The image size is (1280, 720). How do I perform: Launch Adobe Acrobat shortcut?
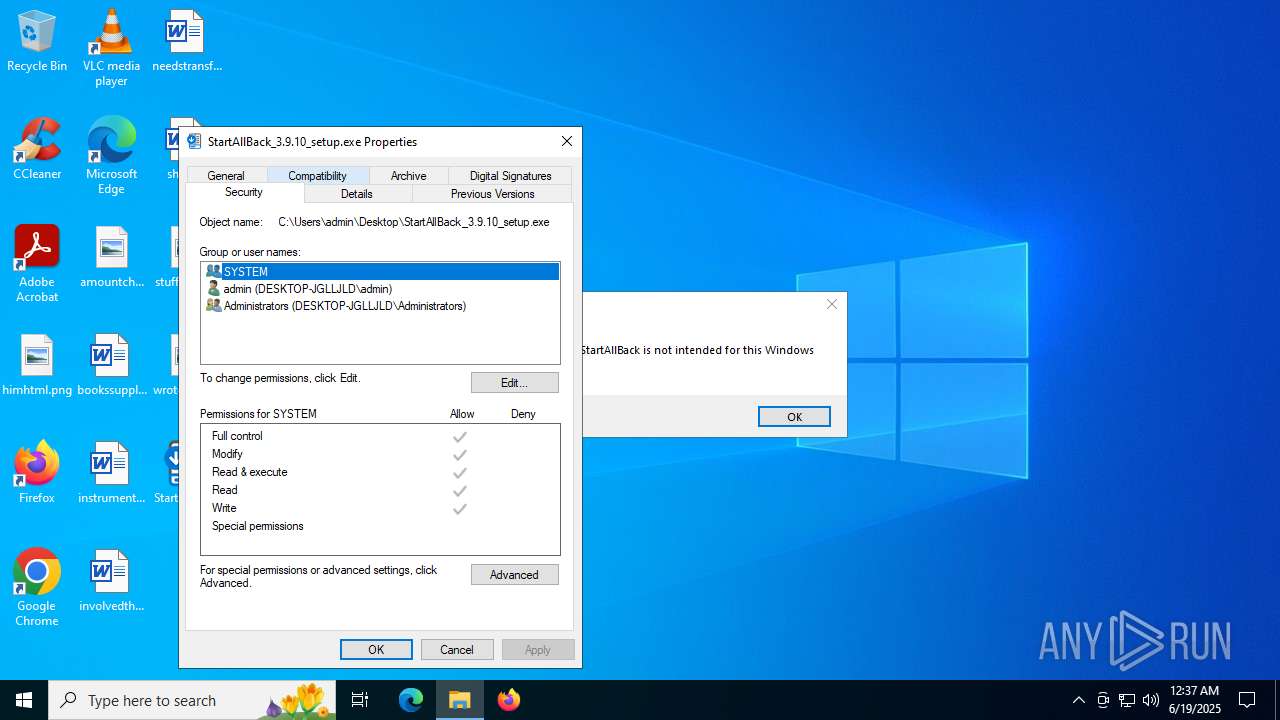(x=37, y=263)
